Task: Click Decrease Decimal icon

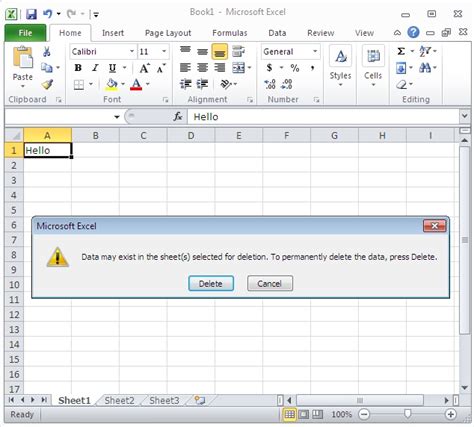Action: click(x=287, y=84)
